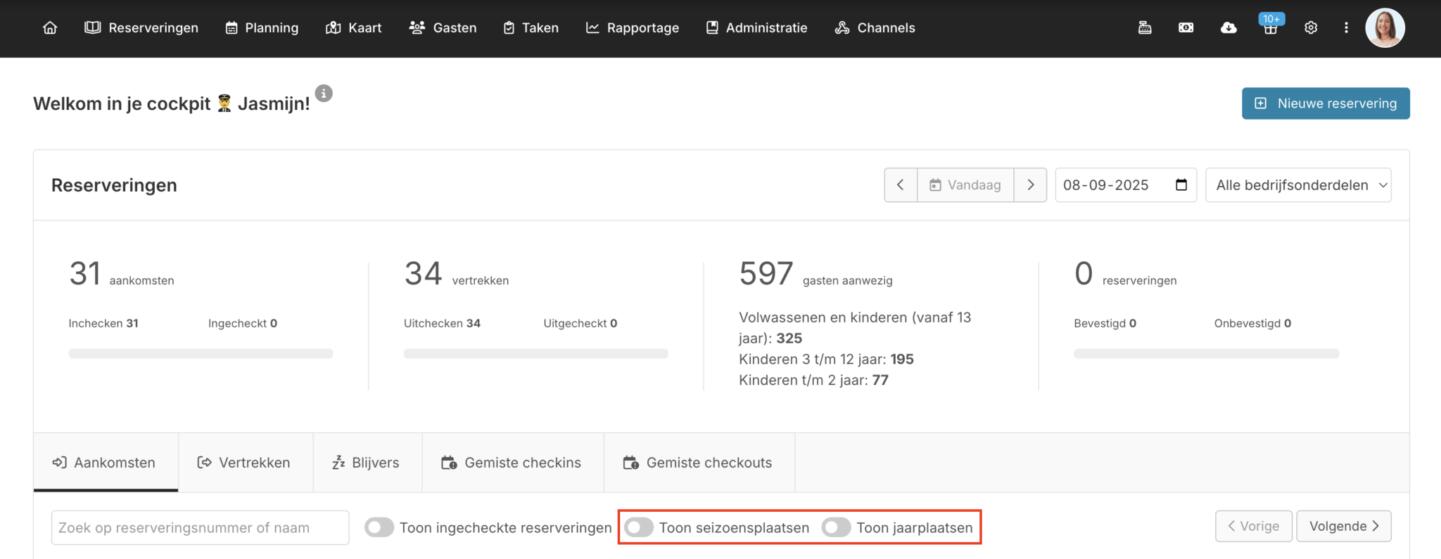Open the date picker calendar icon
The width and height of the screenshot is (1441, 559).
tap(1181, 185)
